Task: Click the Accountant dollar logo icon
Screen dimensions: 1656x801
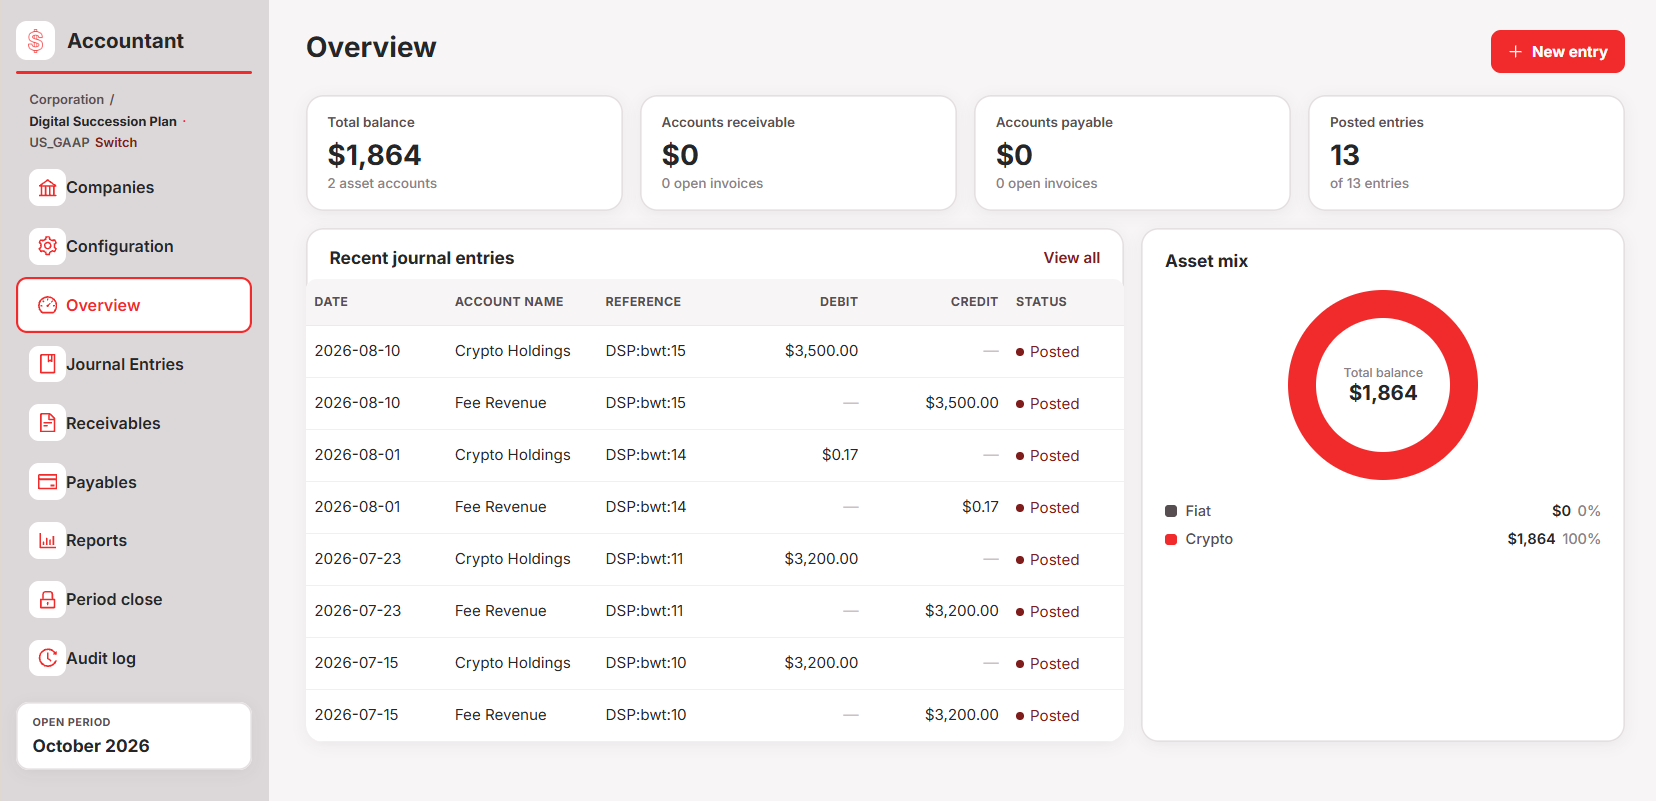Action: point(35,41)
